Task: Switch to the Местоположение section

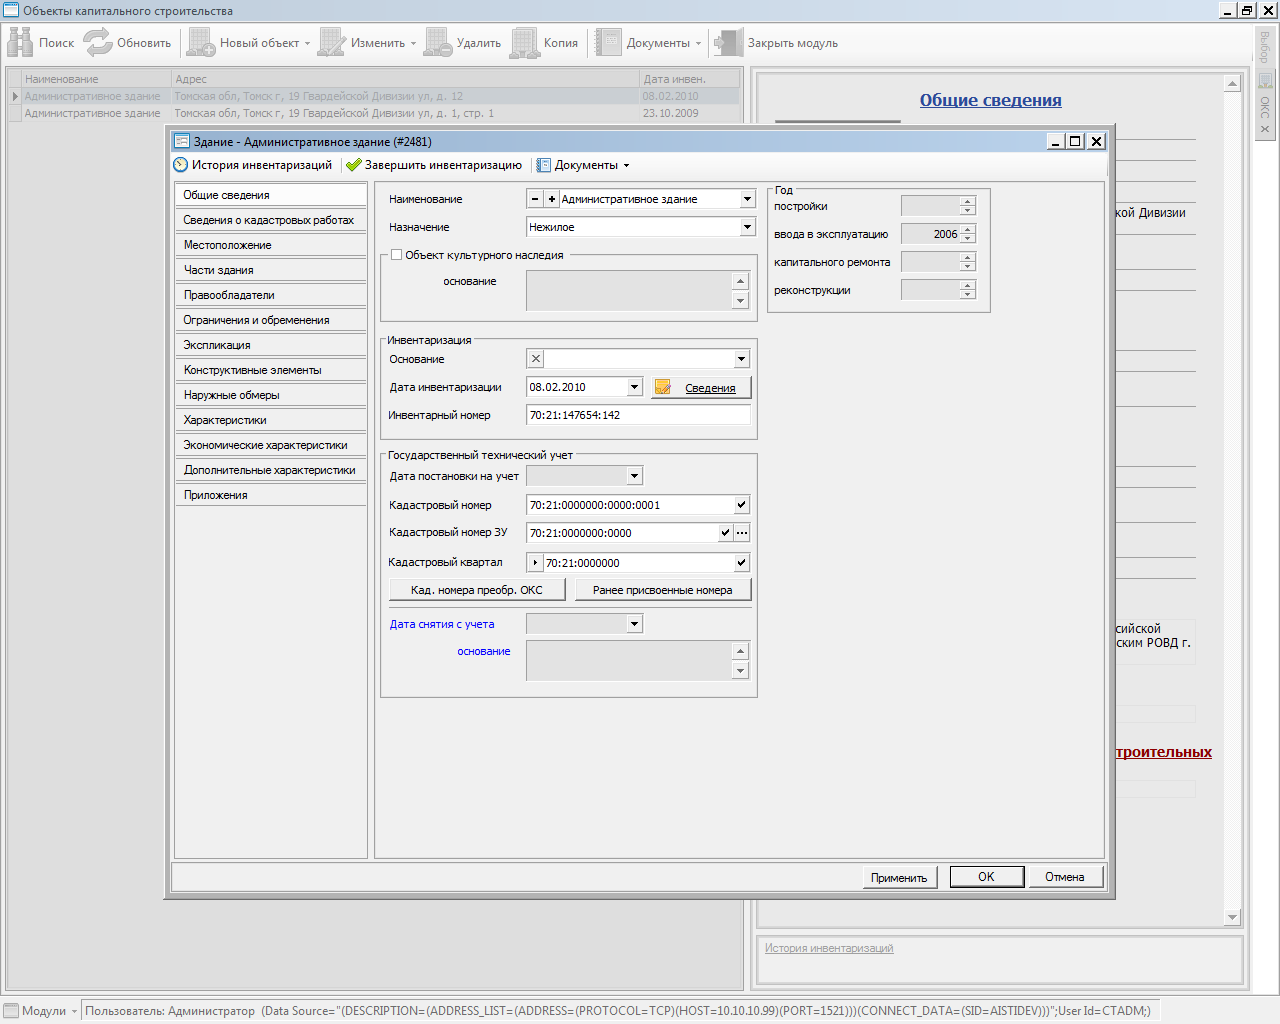Action: pyautogui.click(x=228, y=245)
